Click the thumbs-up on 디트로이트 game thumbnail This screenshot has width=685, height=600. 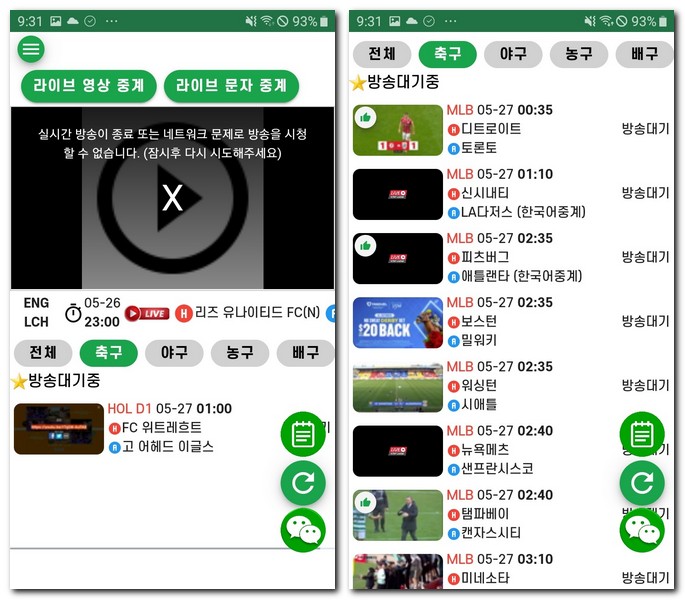pos(365,118)
